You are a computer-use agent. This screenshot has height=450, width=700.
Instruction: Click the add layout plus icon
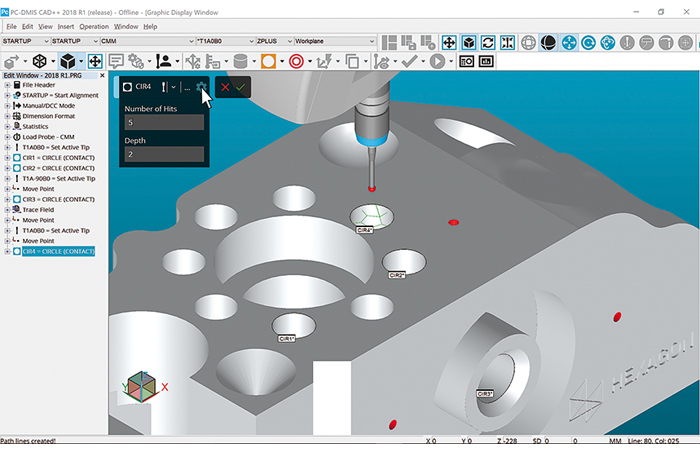point(428,43)
